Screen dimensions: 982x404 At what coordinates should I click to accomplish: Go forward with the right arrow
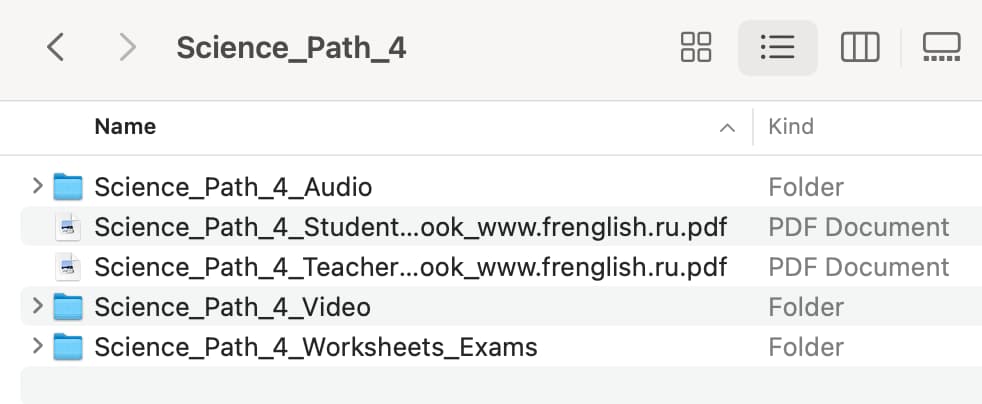pos(127,48)
